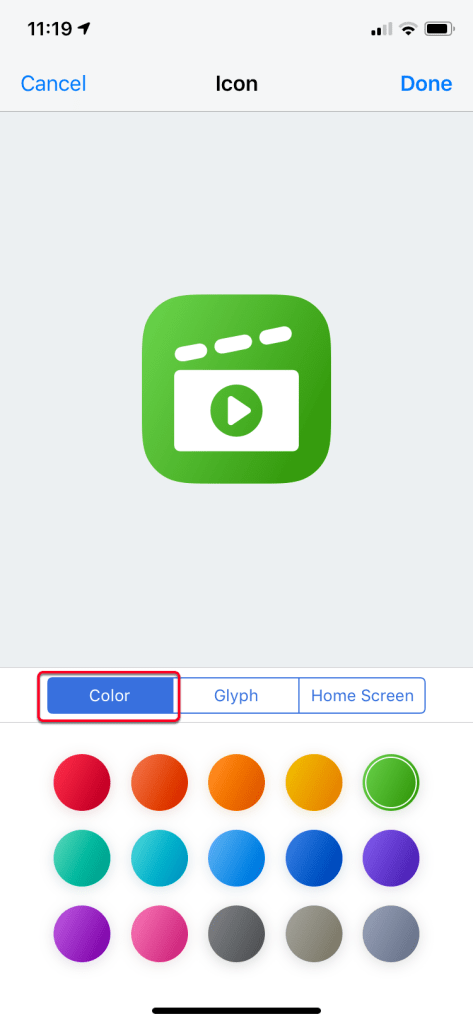
Task: Switch to the Home Screen tab
Action: (362, 696)
